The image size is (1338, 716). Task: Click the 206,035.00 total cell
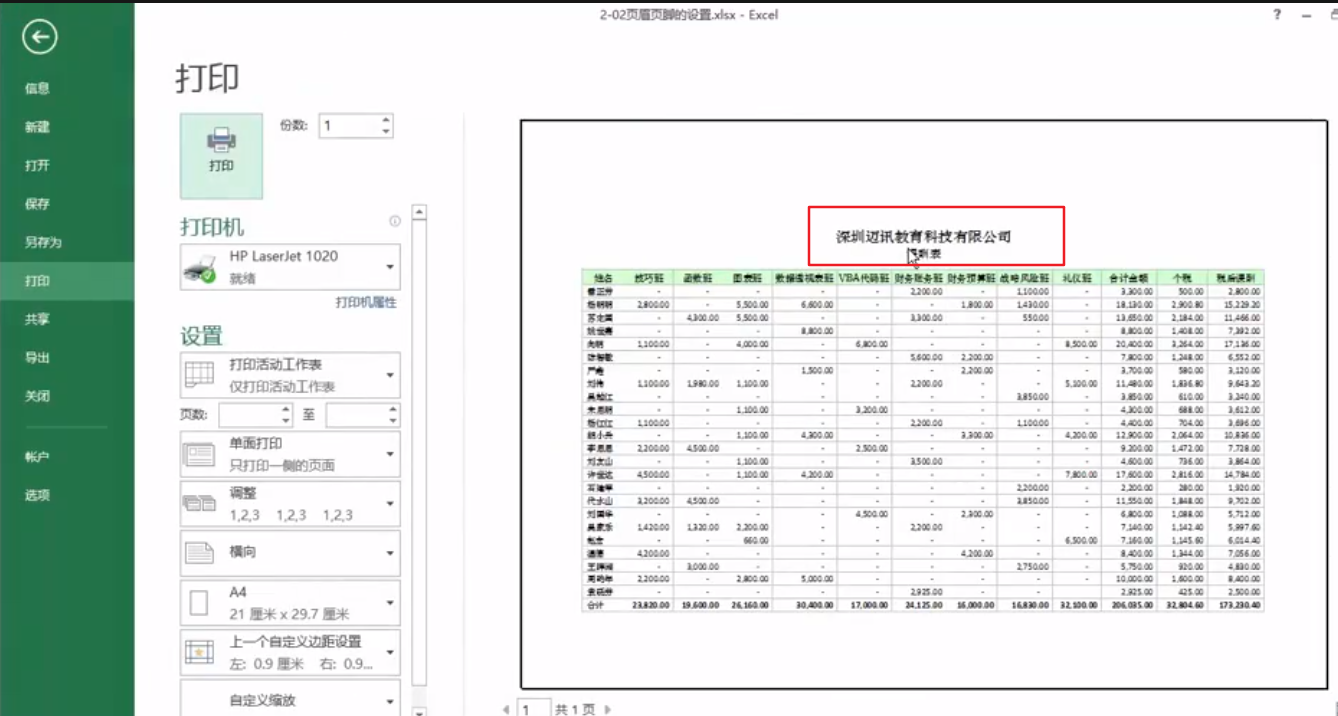coord(1132,605)
